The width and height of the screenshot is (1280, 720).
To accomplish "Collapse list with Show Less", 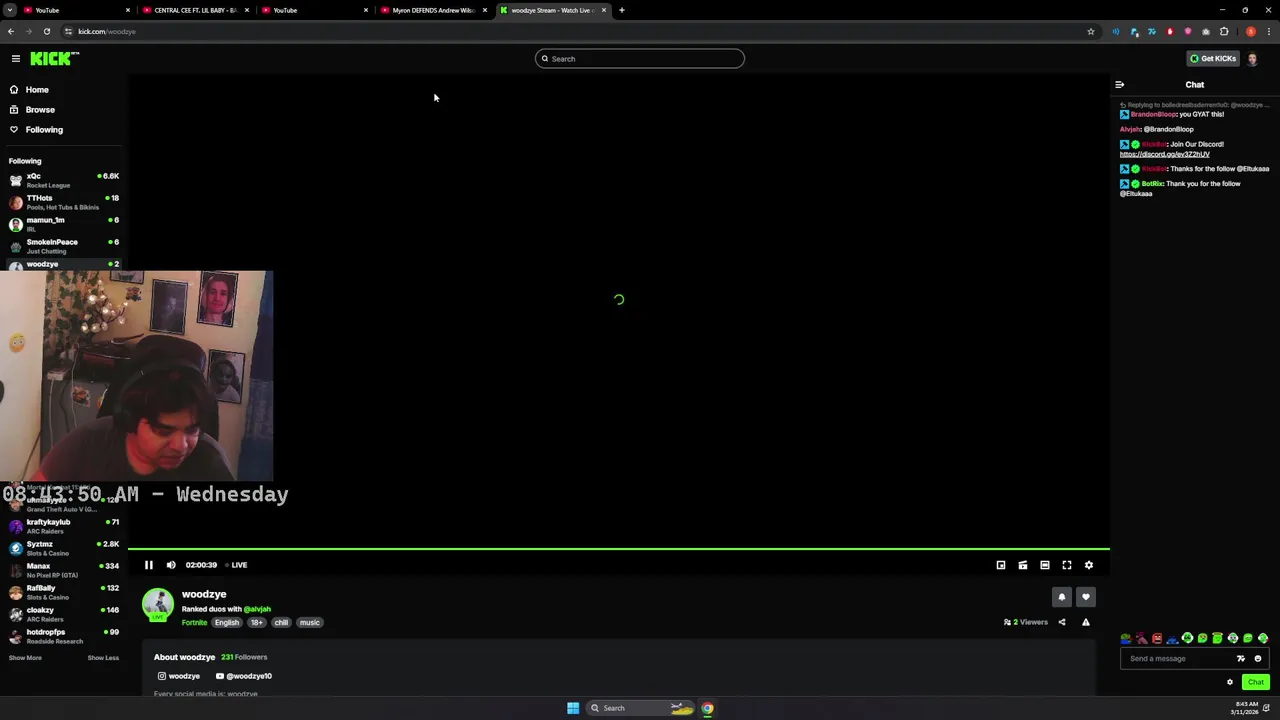I will click(x=103, y=658).
